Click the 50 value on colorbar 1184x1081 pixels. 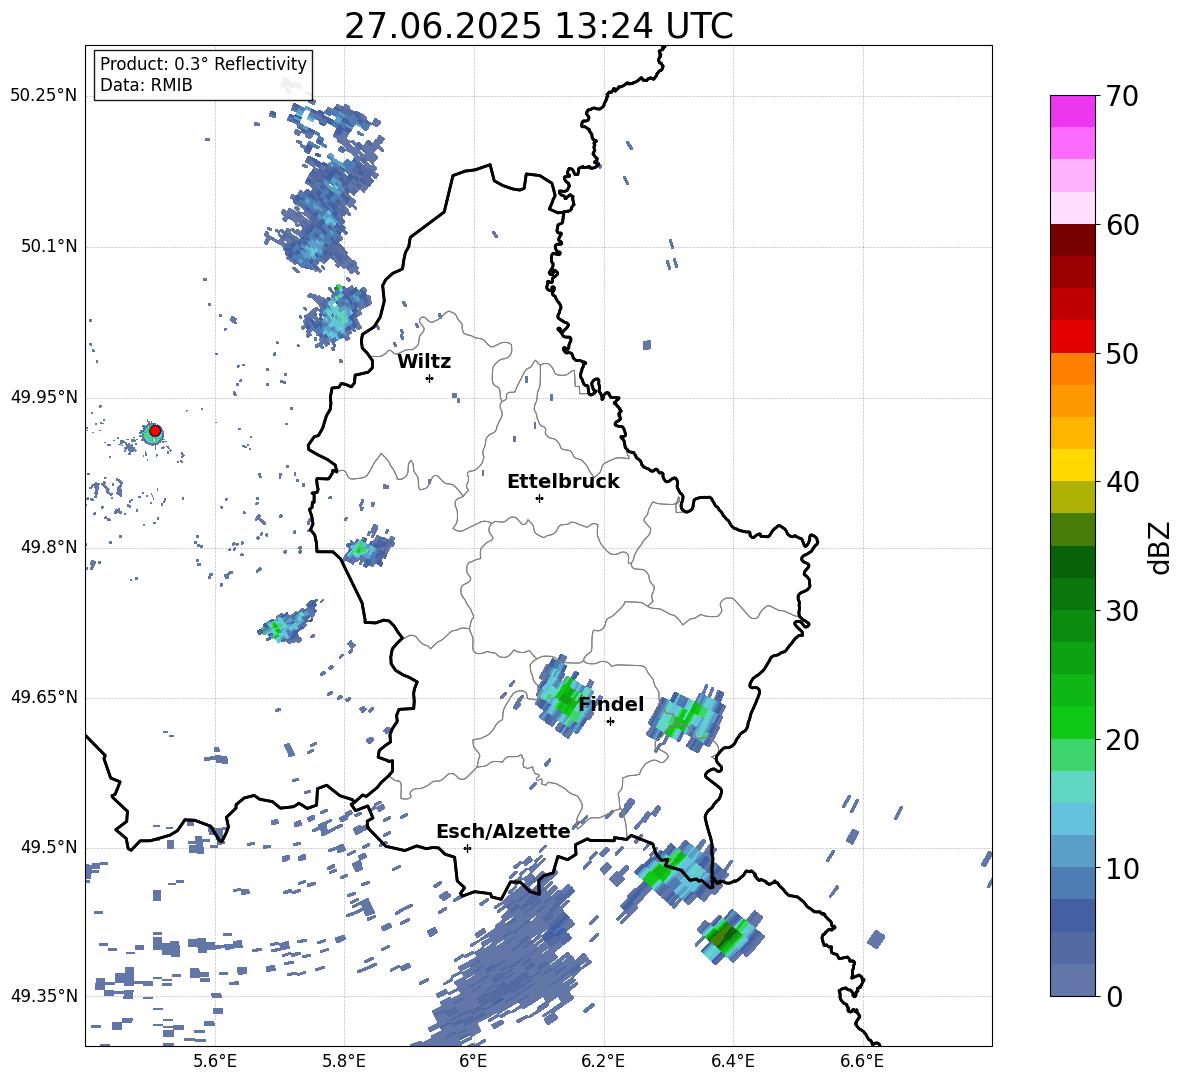1122,353
